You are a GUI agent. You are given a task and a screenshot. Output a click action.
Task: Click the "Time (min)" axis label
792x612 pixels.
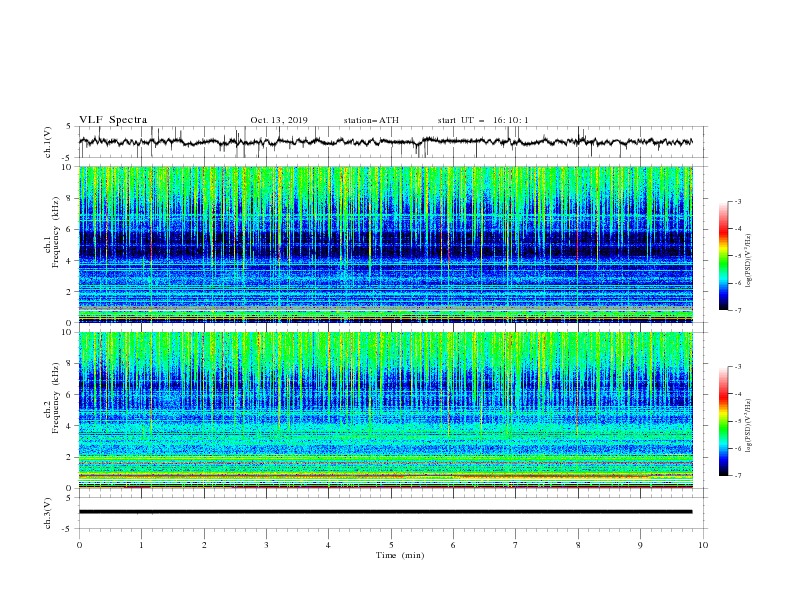click(400, 555)
